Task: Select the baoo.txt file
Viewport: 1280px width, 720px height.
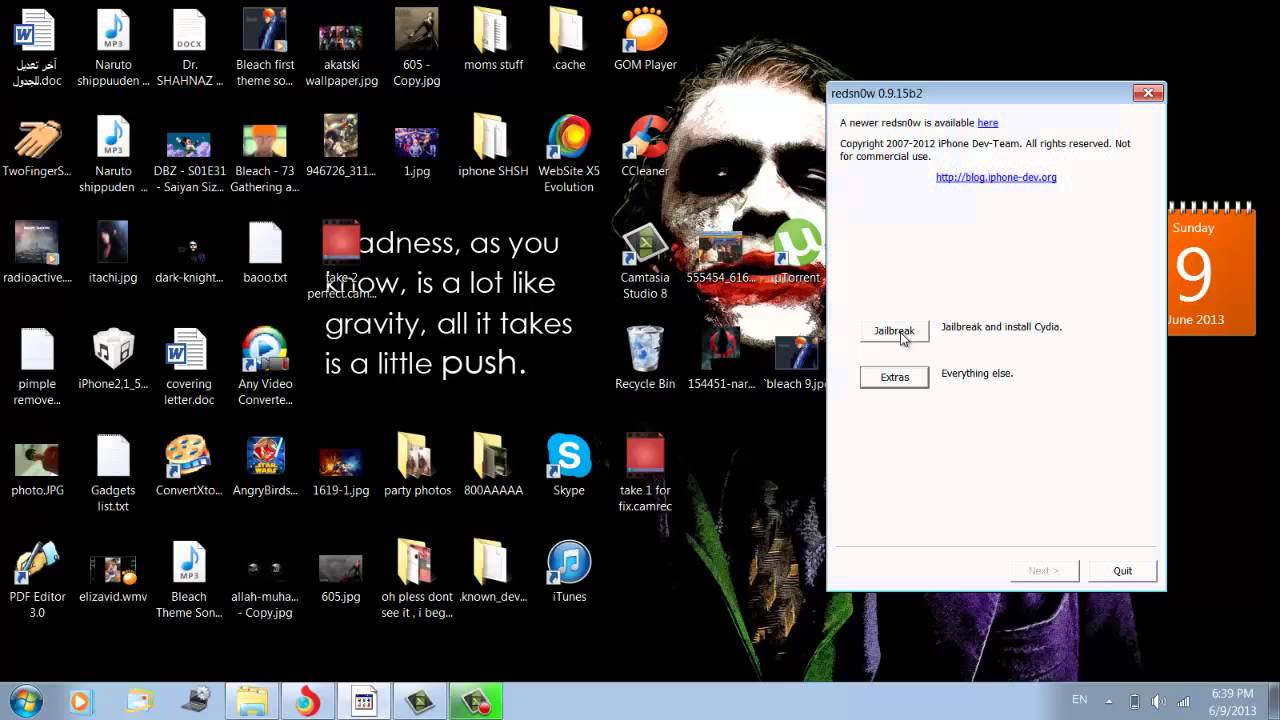Action: (x=265, y=252)
